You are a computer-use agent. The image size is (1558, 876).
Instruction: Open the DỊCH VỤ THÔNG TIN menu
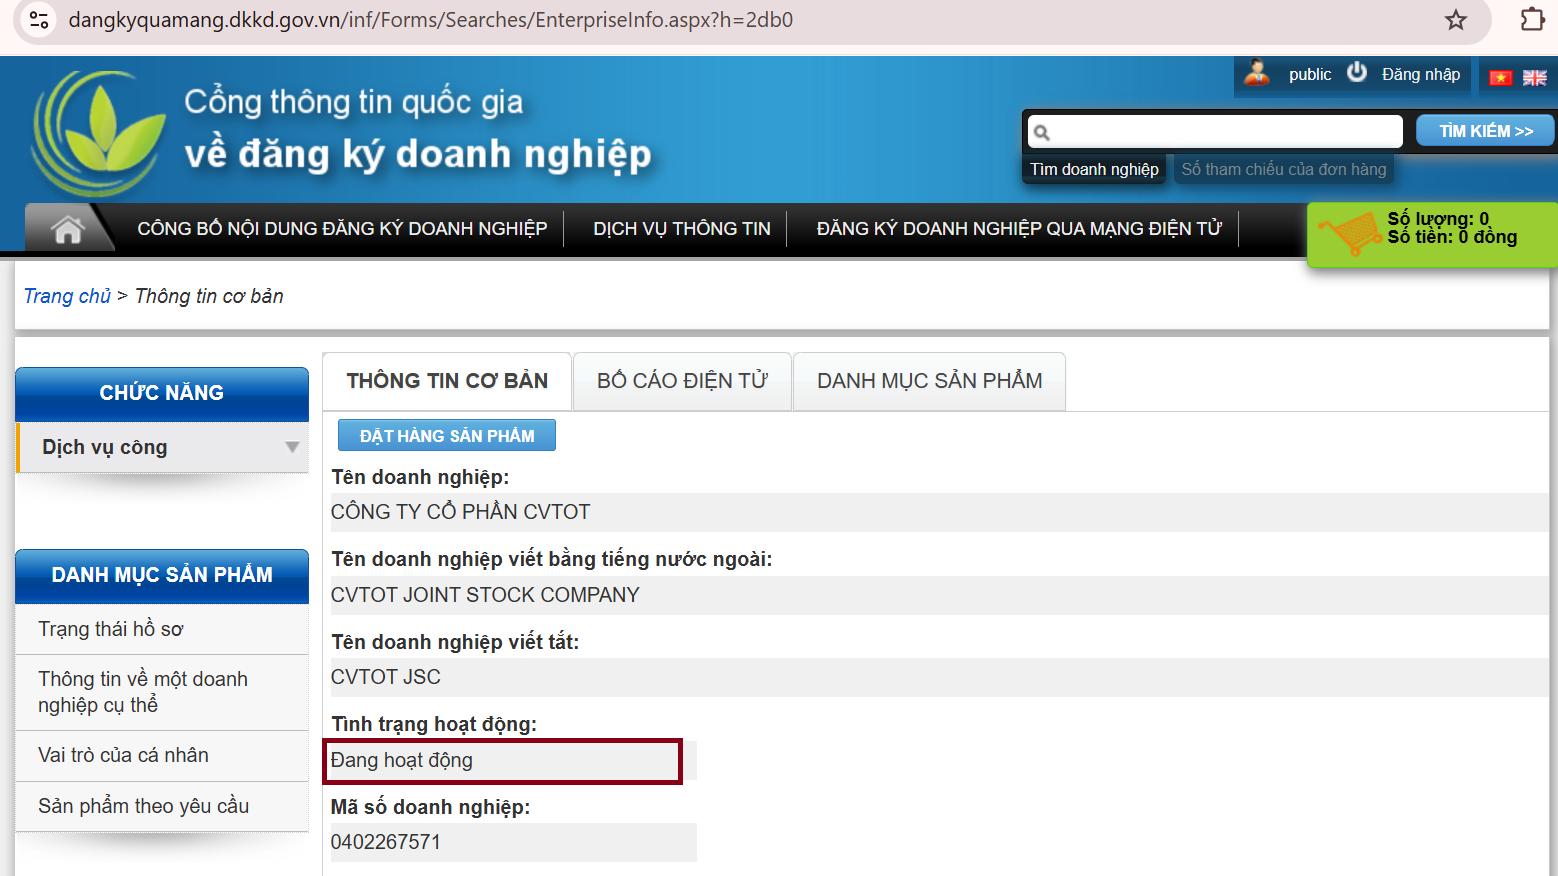(x=681, y=229)
